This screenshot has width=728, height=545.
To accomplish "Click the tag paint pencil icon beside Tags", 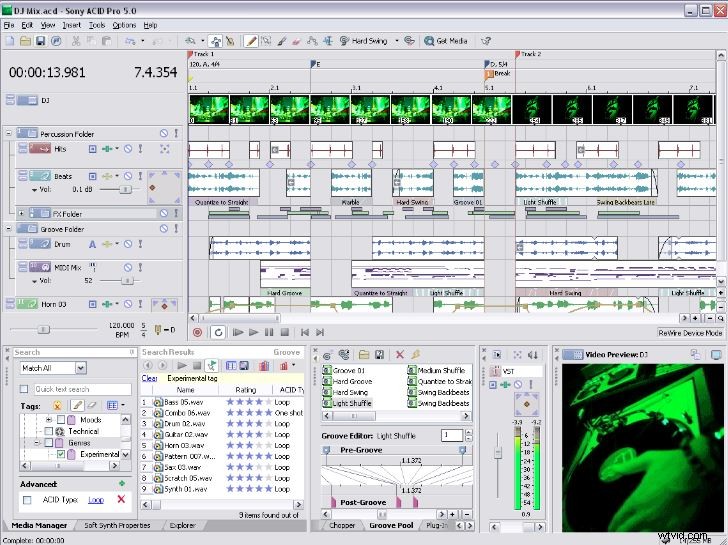I will (78, 405).
